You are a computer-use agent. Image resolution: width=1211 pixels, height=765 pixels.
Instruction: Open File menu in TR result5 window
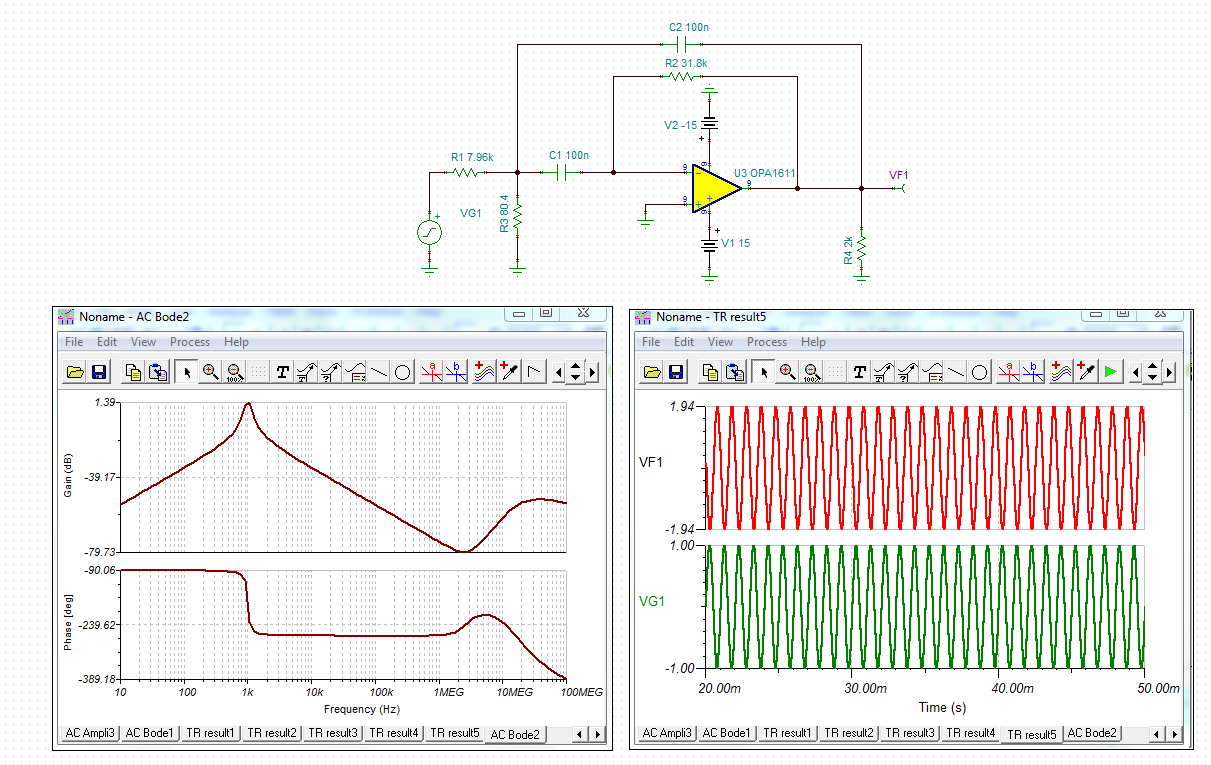[651, 342]
